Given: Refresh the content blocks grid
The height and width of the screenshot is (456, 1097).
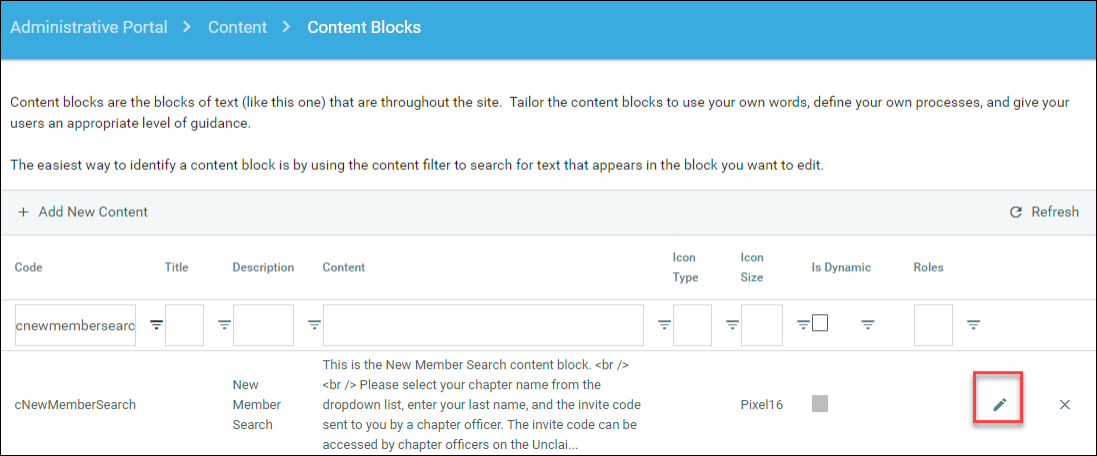Looking at the screenshot, I should click(x=1044, y=212).
